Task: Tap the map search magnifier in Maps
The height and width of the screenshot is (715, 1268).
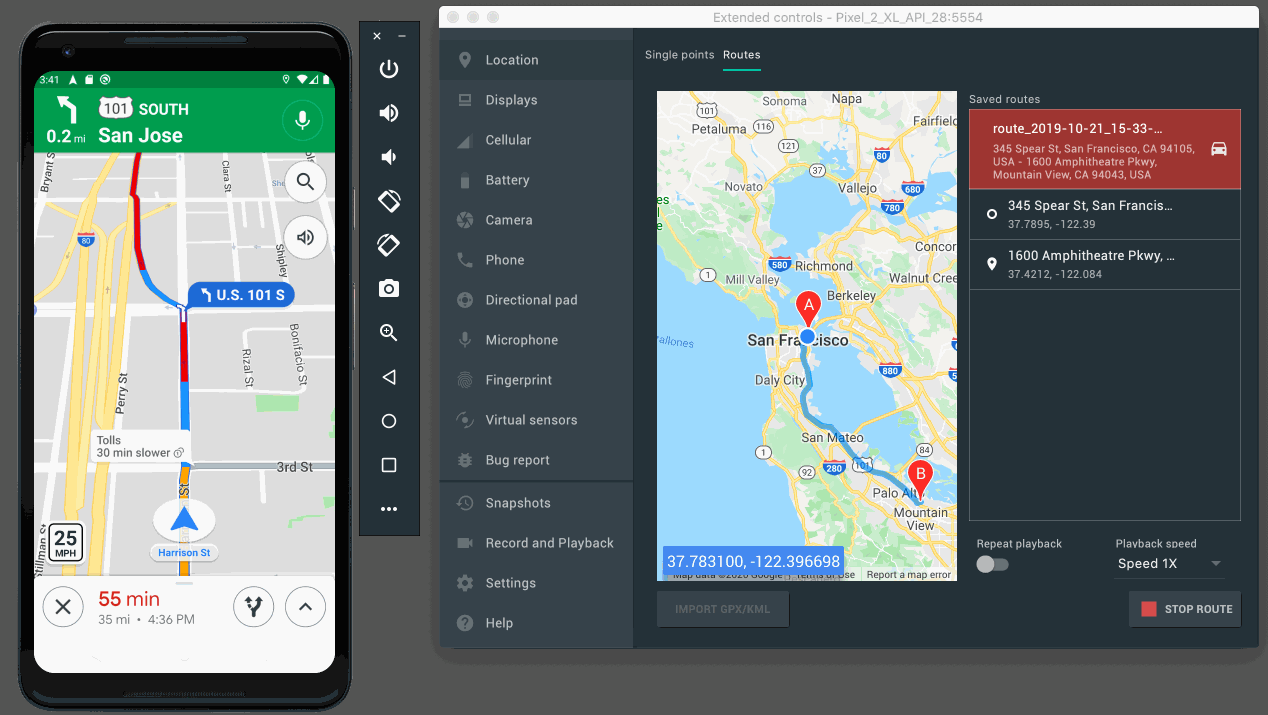Action: click(x=305, y=181)
